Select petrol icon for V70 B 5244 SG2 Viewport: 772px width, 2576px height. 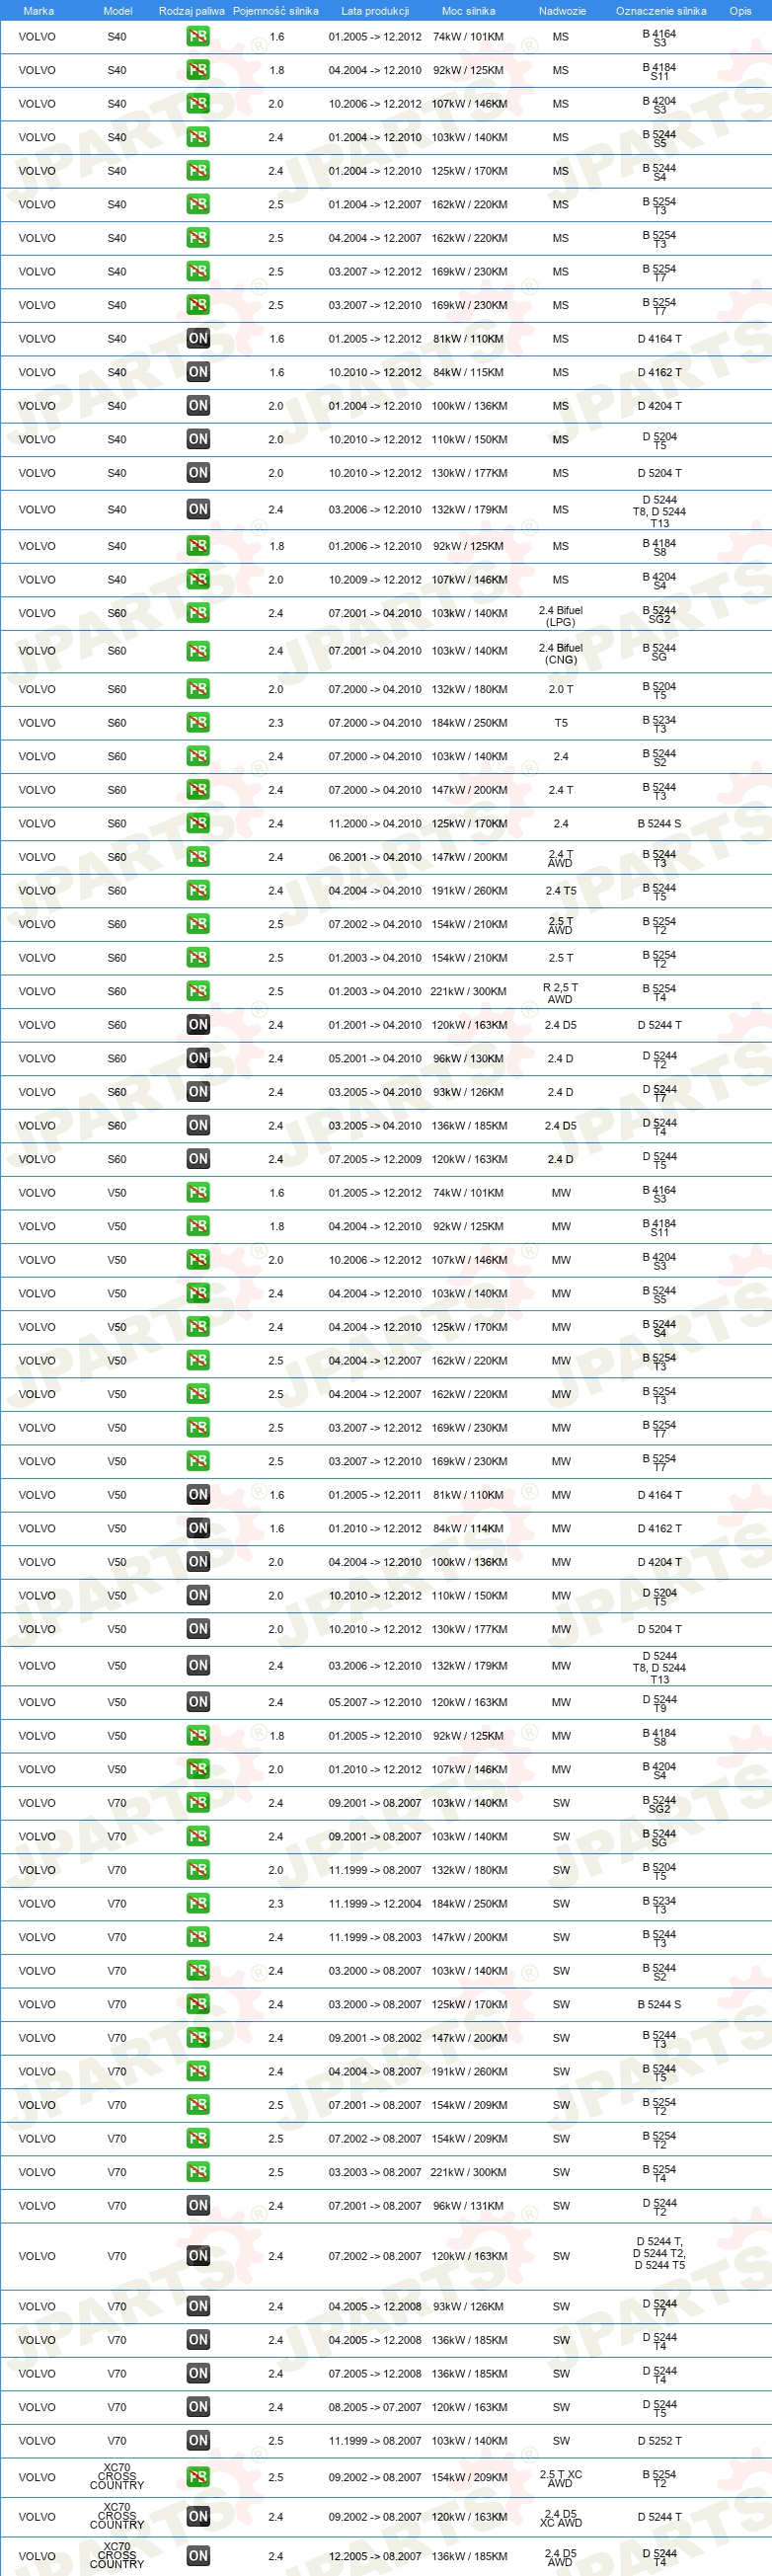coord(198,1803)
